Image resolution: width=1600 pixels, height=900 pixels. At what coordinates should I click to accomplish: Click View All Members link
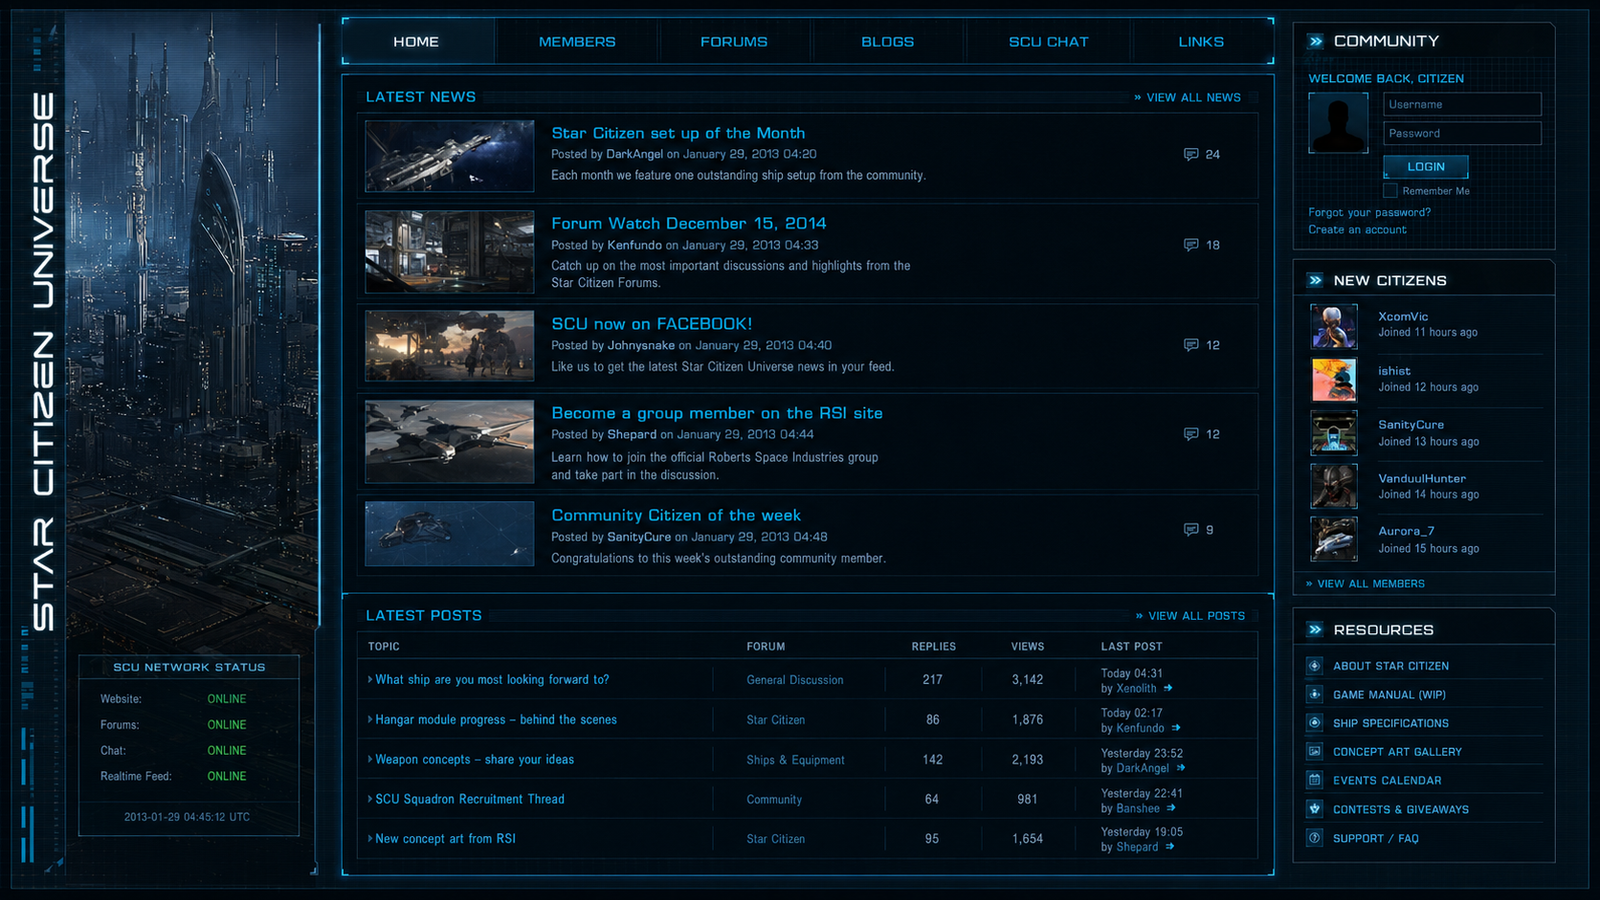point(1365,584)
